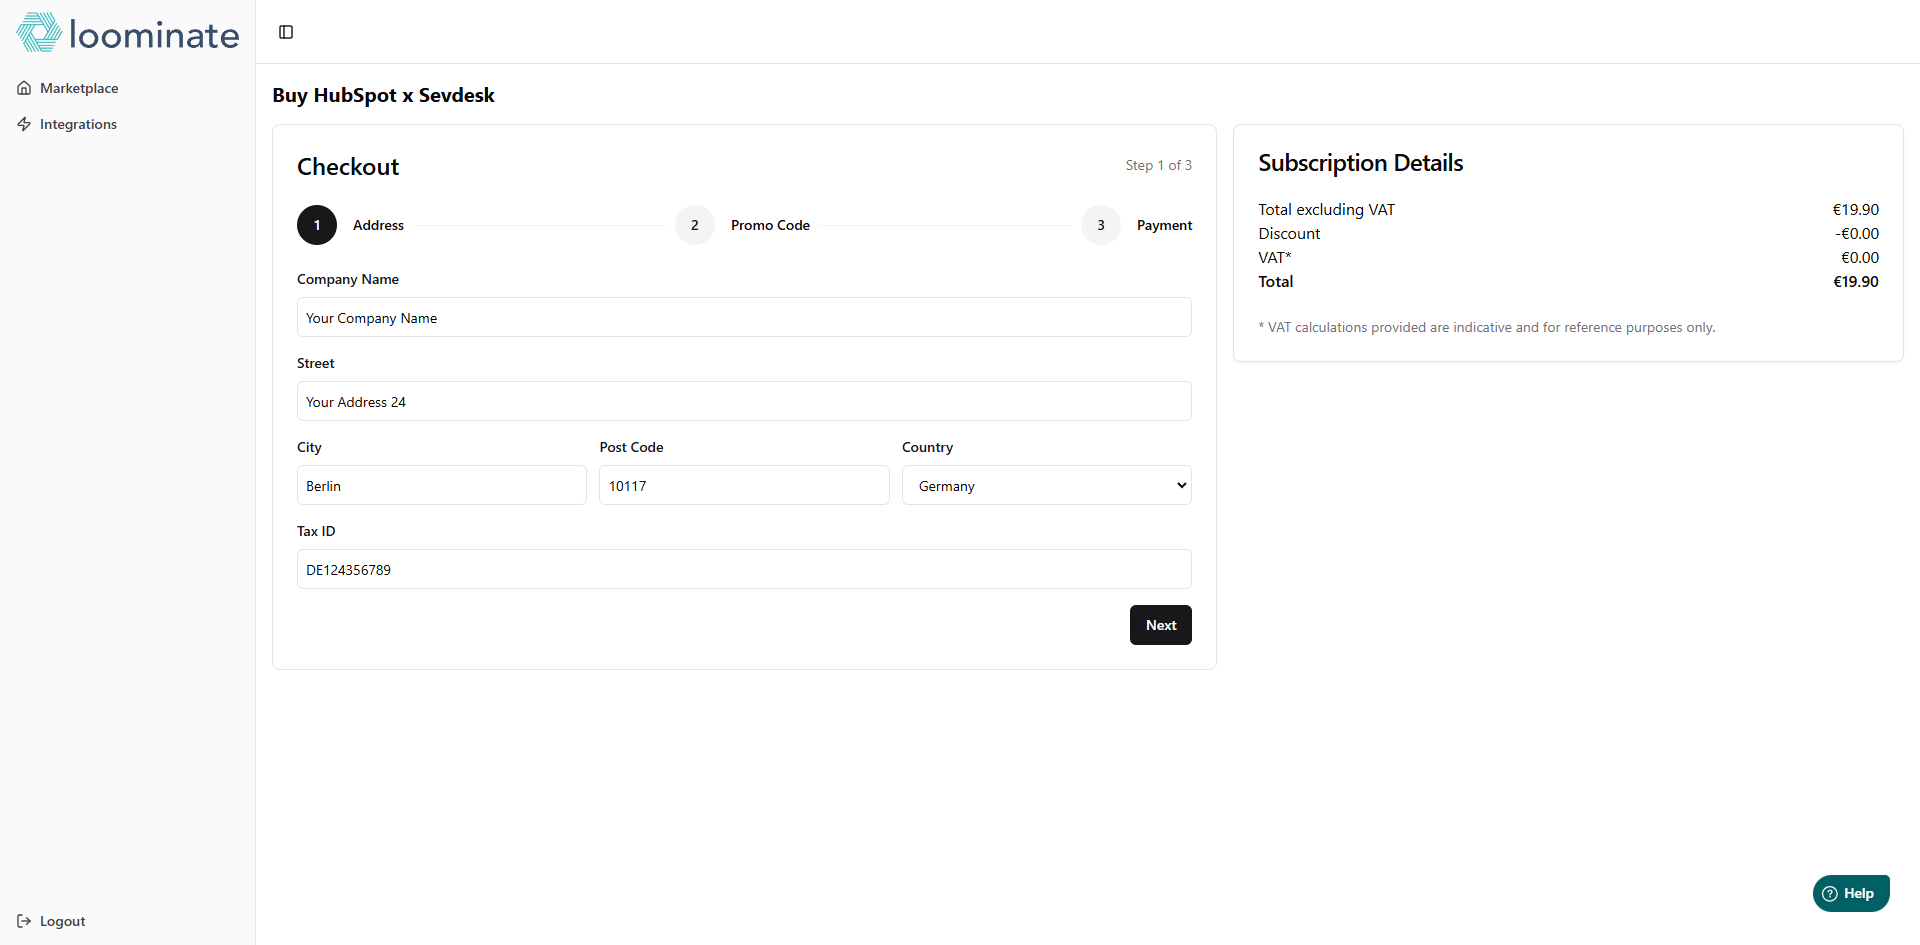Click the Integrations lightning icon
This screenshot has width=1920, height=945.
coord(24,124)
